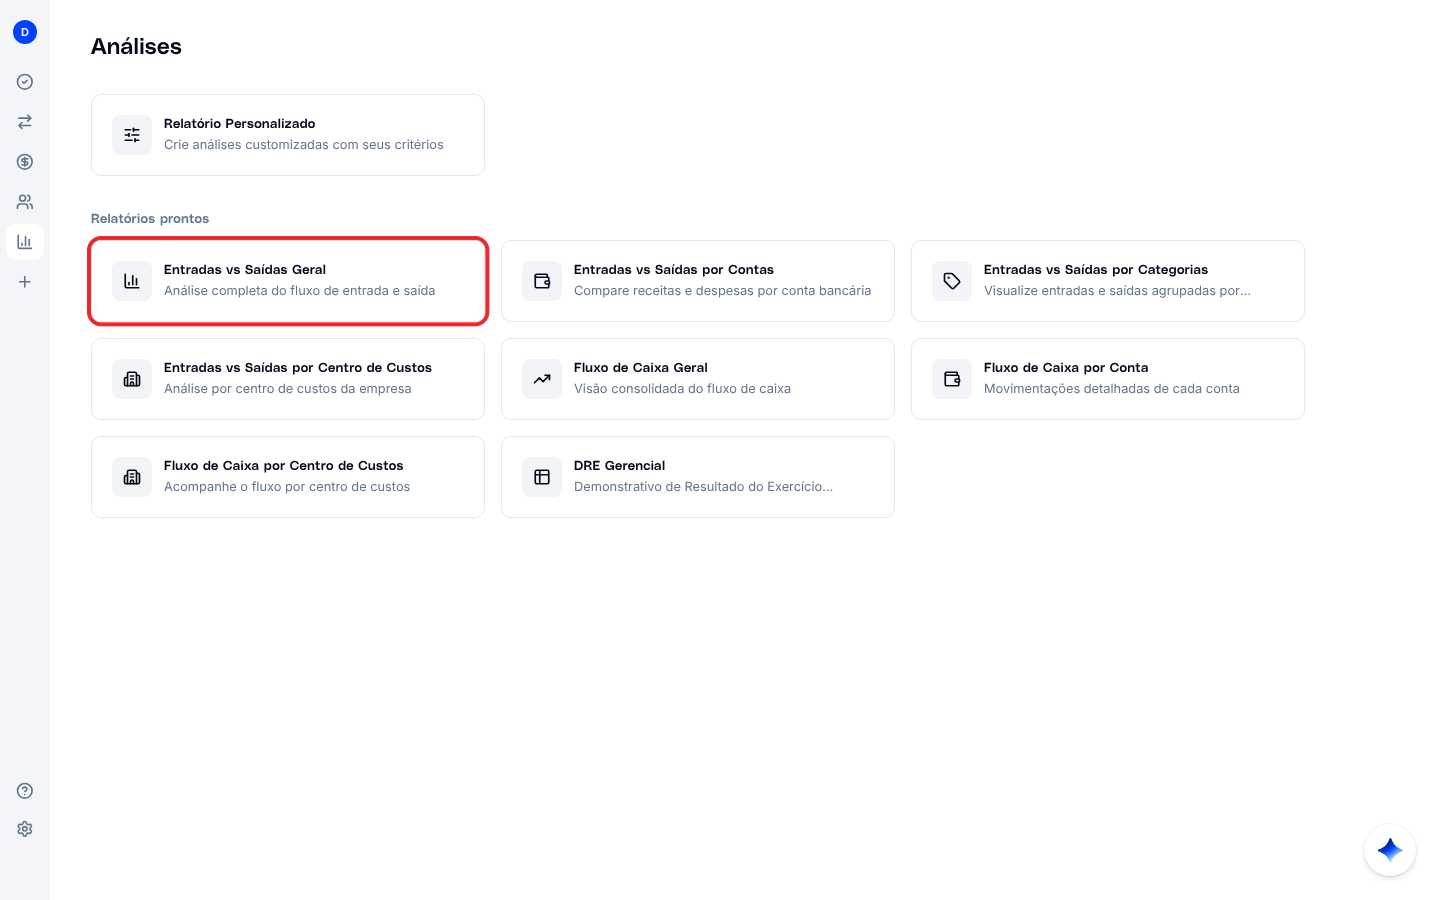The width and height of the screenshot is (1440, 900).
Task: Click the tag icon of Entradas vs Saídas por Categorias
Action: 952,281
